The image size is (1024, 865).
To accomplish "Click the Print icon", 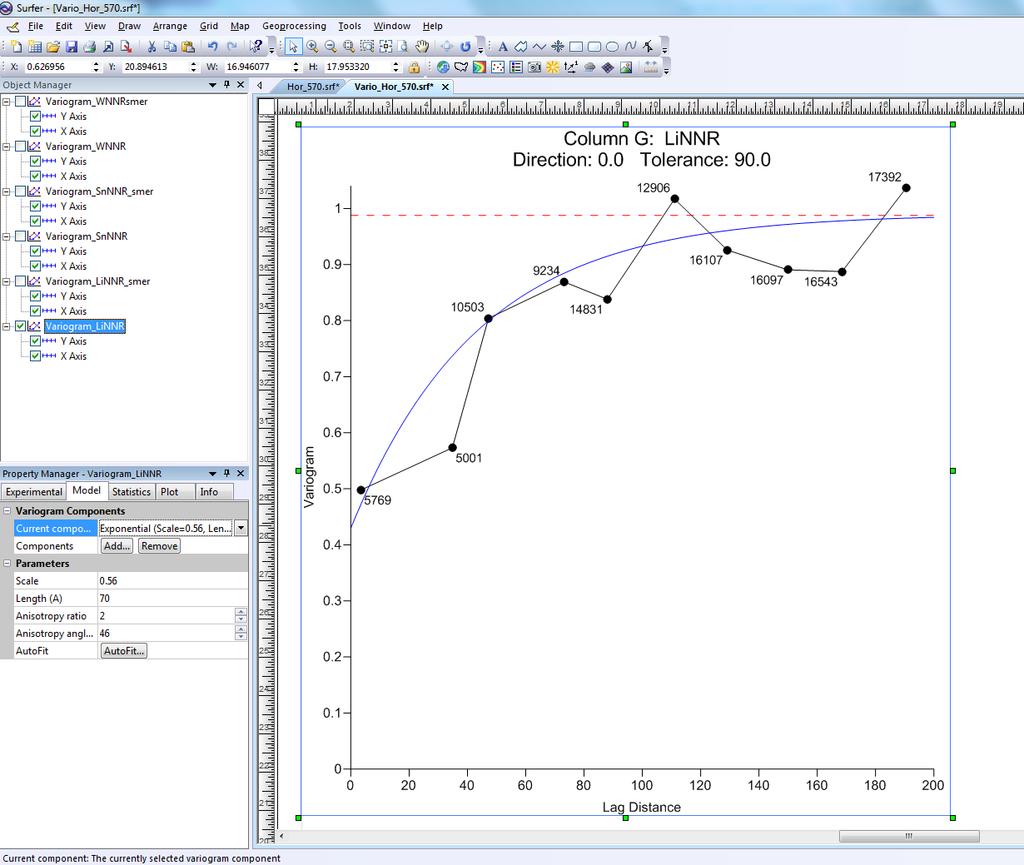I will [89, 46].
